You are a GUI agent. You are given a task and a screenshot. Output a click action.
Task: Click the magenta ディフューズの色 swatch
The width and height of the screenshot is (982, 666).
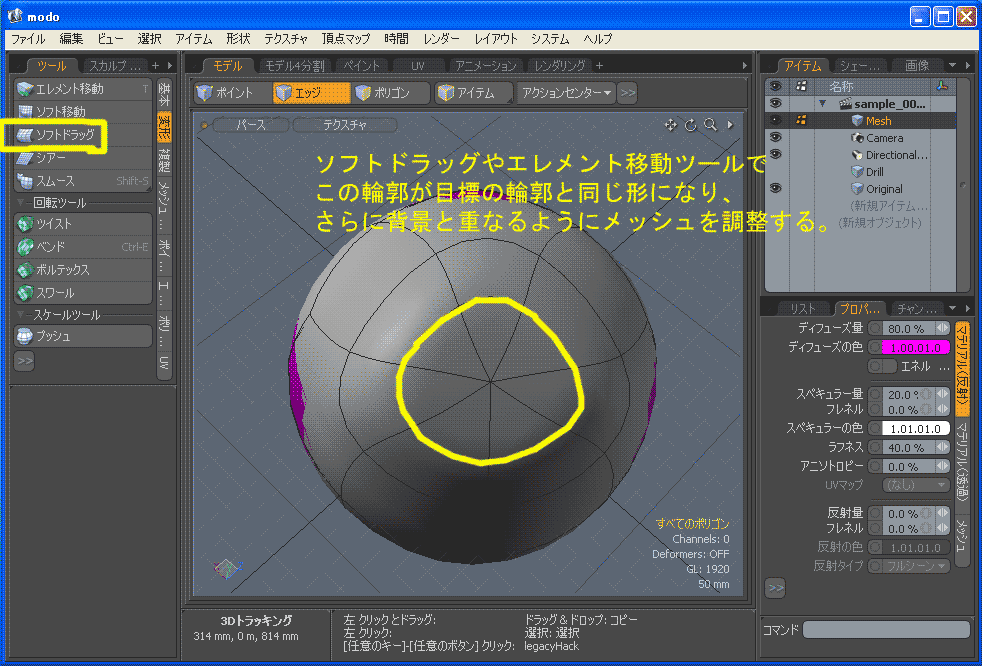click(x=916, y=347)
